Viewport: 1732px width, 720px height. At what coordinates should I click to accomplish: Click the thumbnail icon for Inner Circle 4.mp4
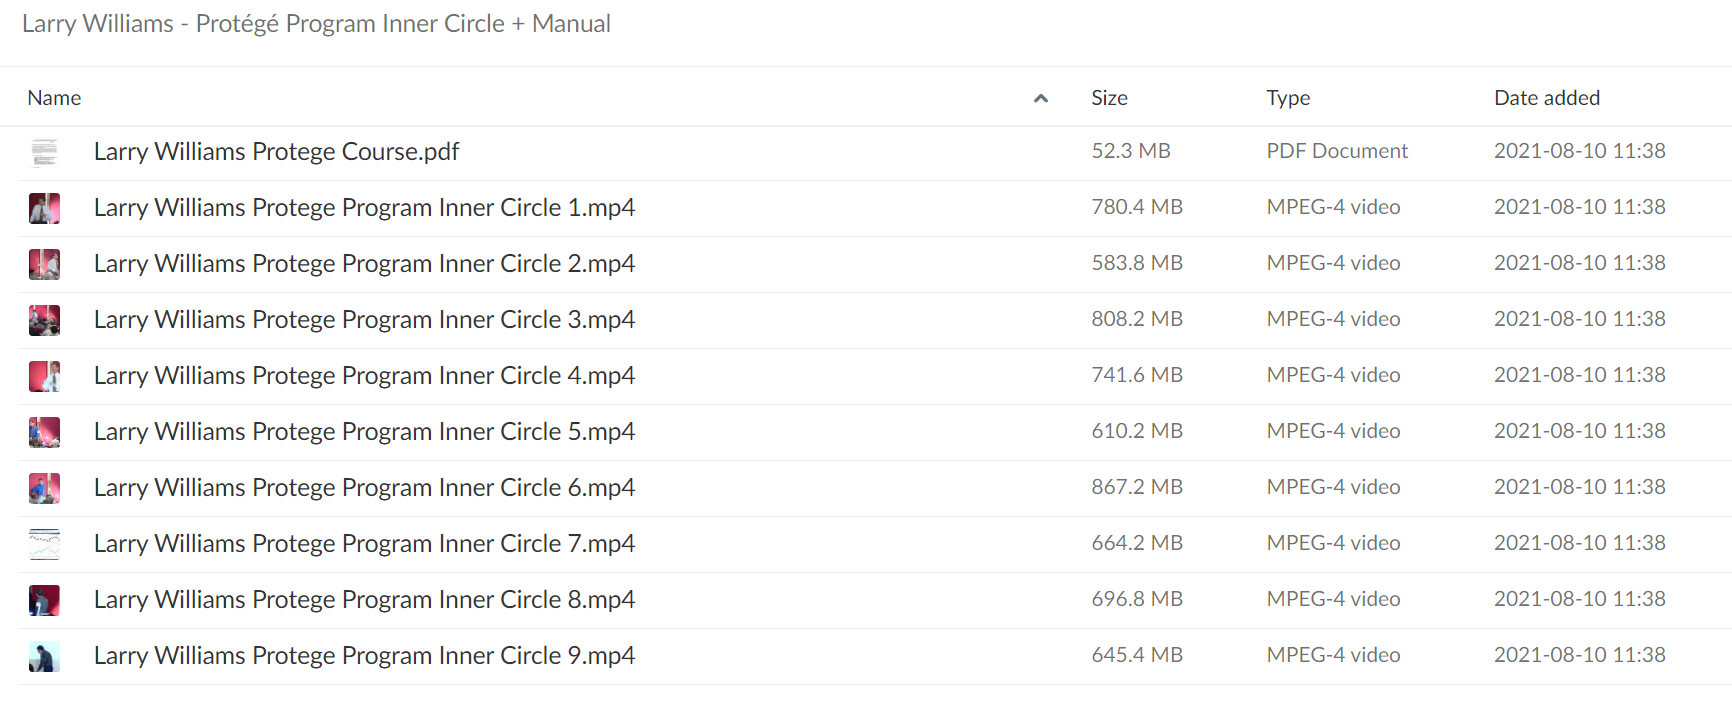[x=44, y=376]
